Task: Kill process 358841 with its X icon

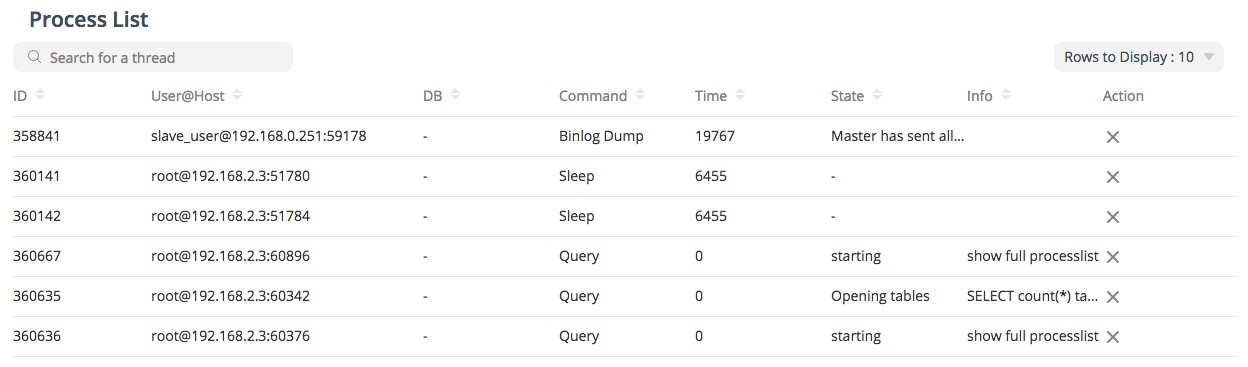Action: [x=1112, y=137]
